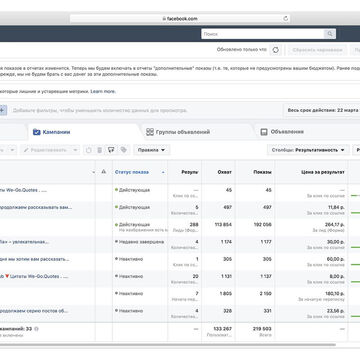Click total impressions 219 503
360x360 pixels.
click(x=263, y=329)
